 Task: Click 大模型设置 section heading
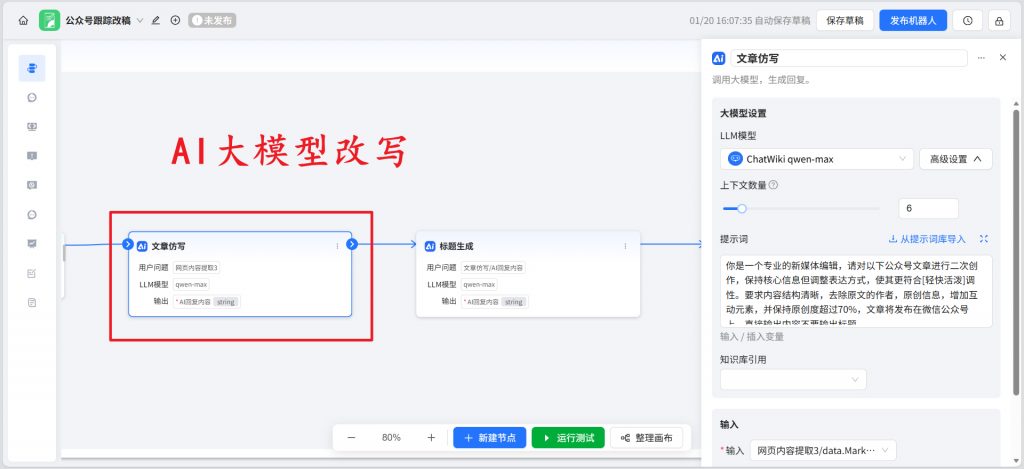coord(743,113)
